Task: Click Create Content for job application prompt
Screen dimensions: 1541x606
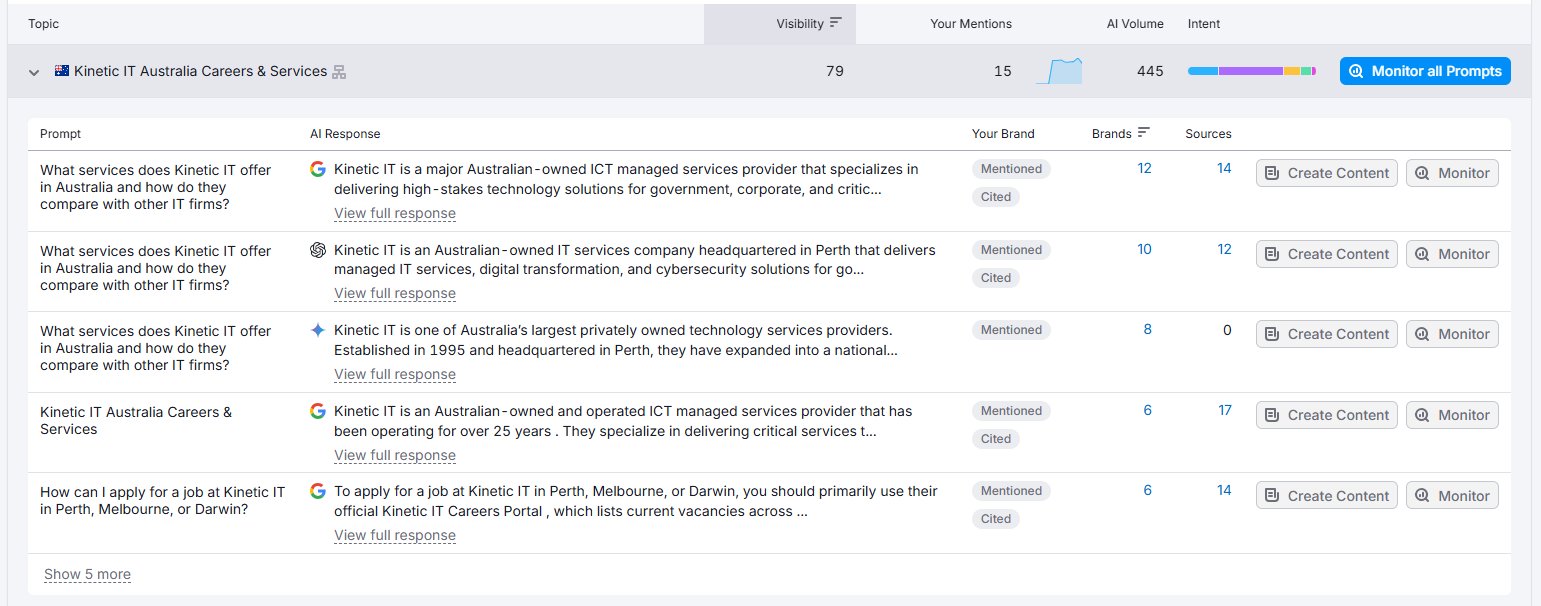Action: pyautogui.click(x=1327, y=496)
